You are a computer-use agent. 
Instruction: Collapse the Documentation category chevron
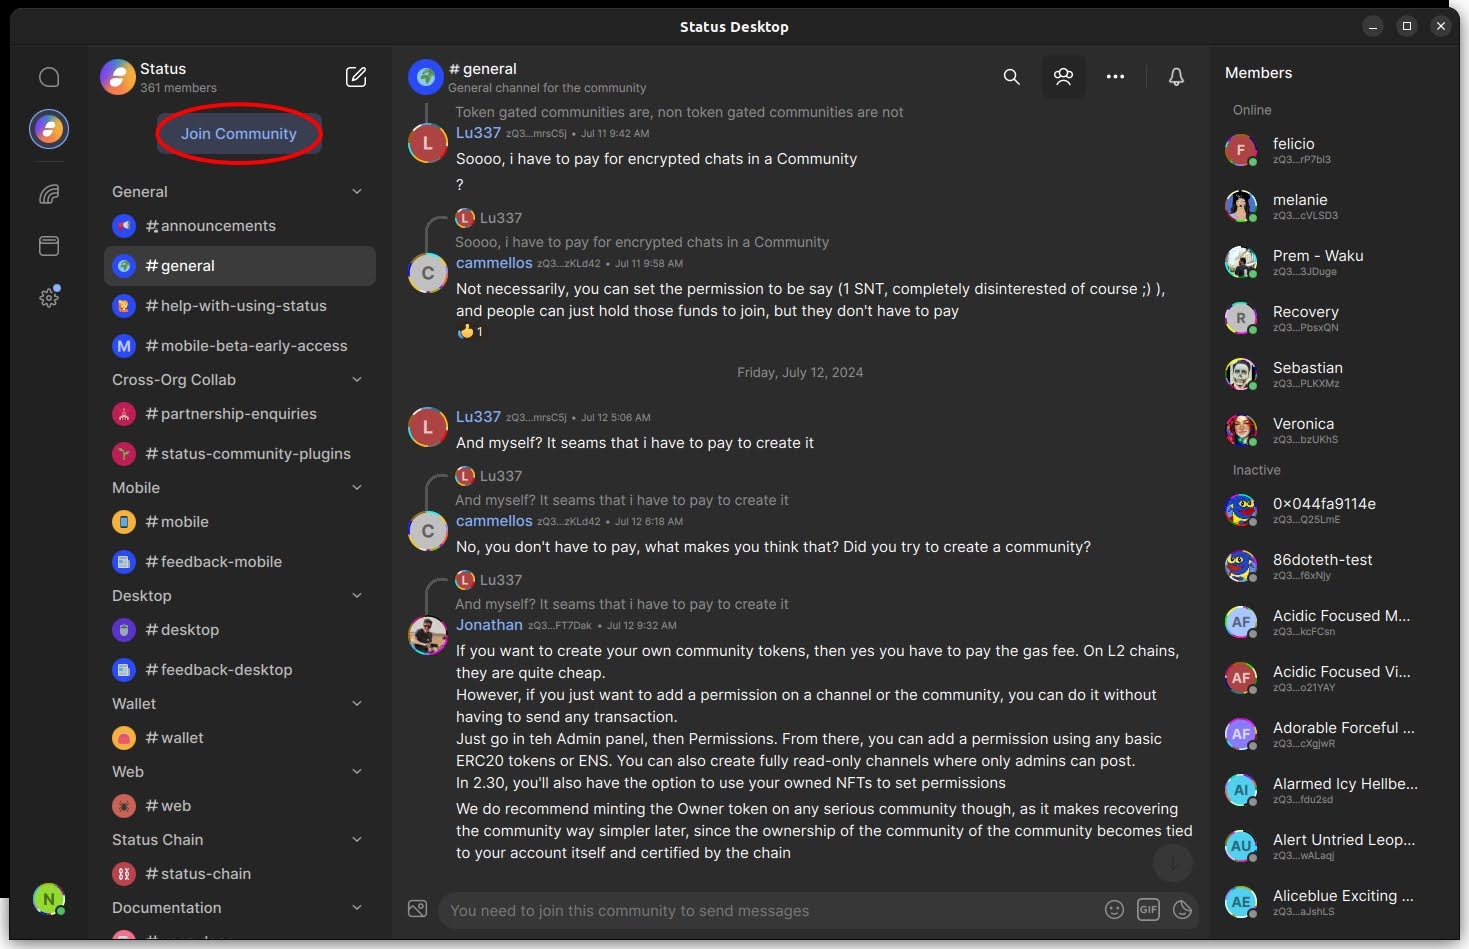pyautogui.click(x=357, y=908)
